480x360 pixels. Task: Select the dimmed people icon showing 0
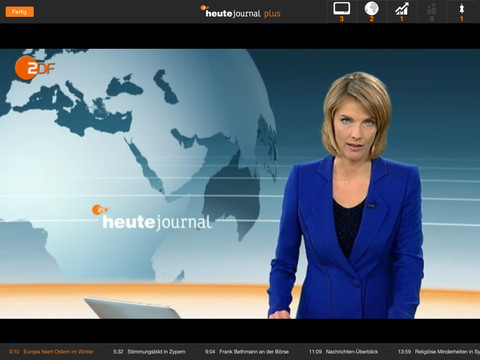click(432, 12)
